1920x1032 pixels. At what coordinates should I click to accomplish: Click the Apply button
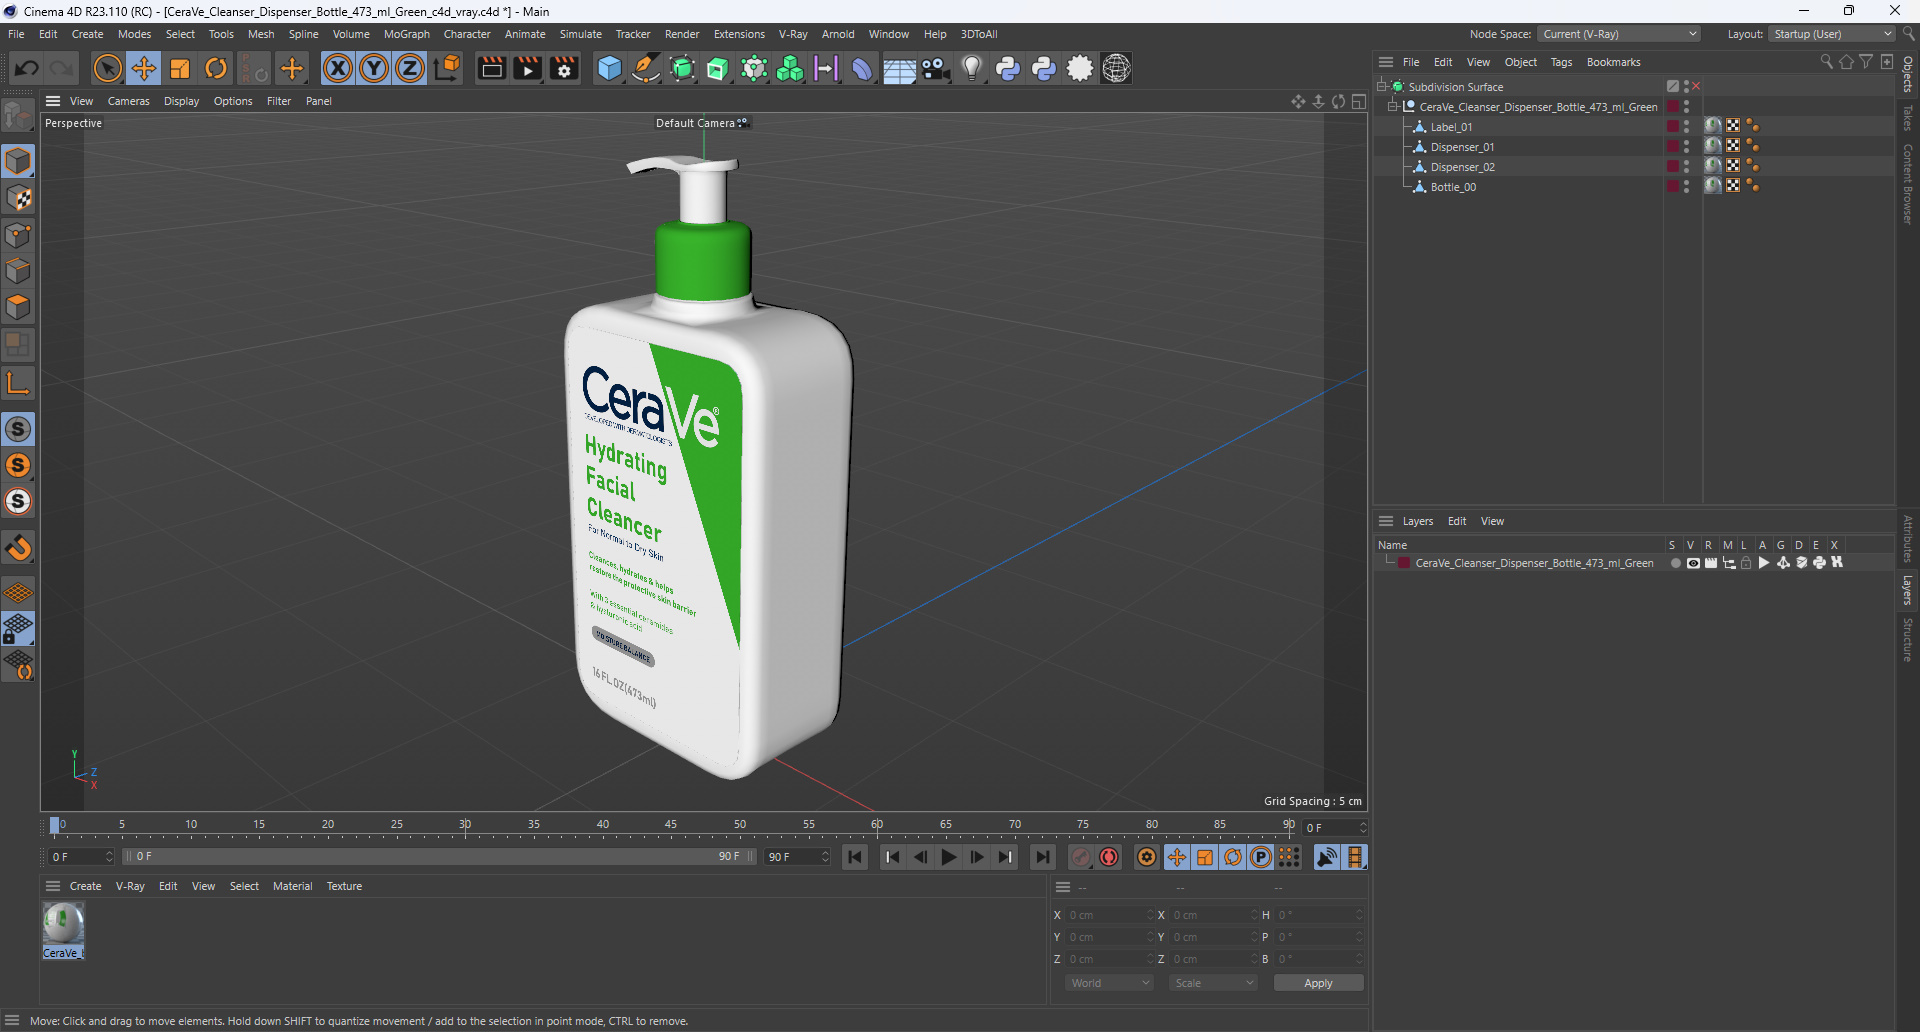click(1318, 983)
